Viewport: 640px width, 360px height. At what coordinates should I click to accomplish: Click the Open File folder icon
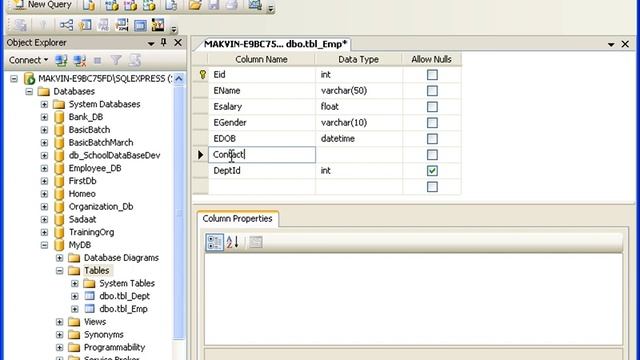click(x=195, y=5)
